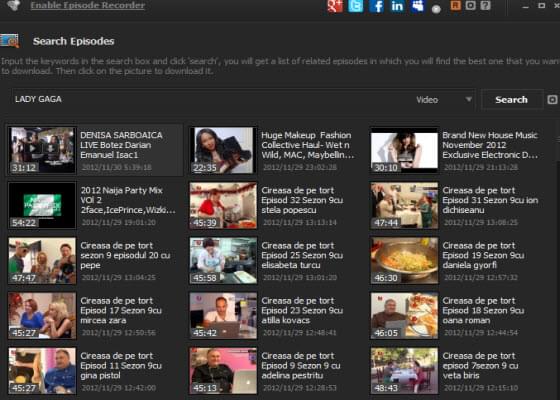Click title episod 7sezon 9 cu veta biris
The height and width of the screenshot is (400, 560).
tap(480, 366)
